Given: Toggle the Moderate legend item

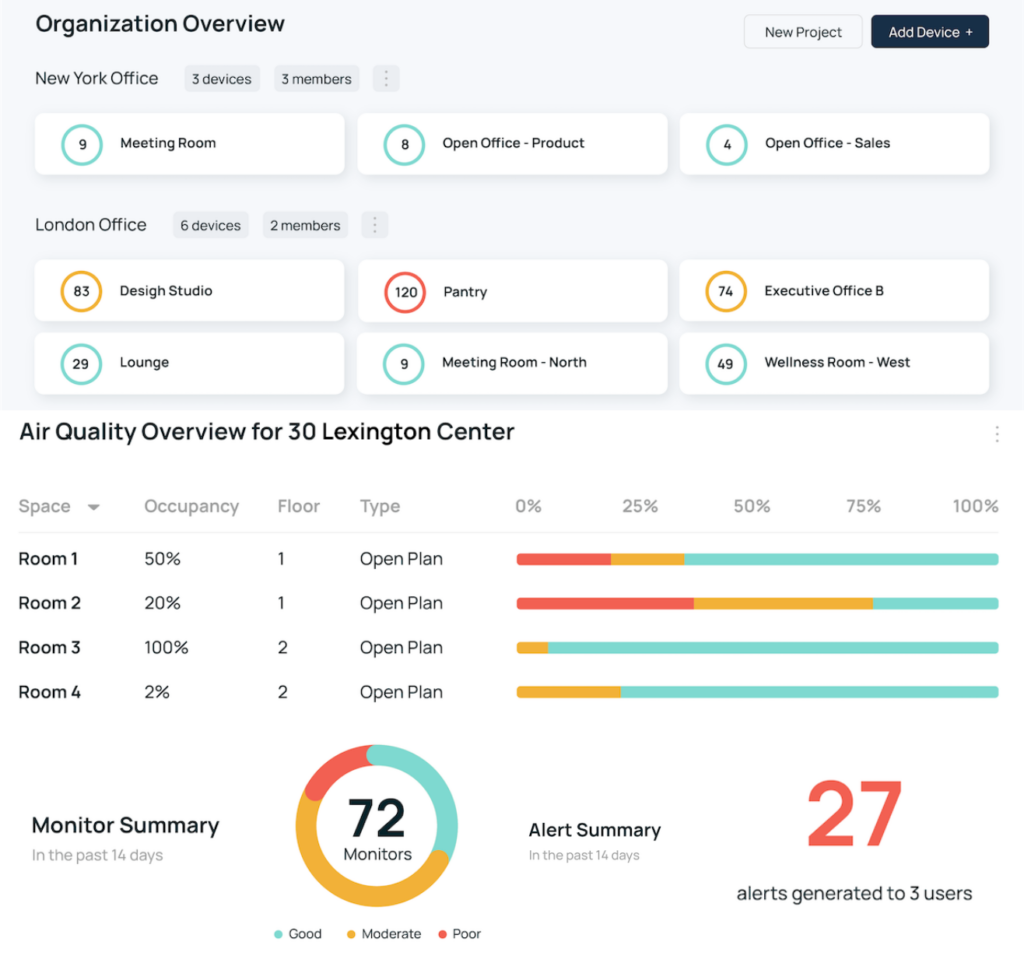Looking at the screenshot, I should pos(383,934).
